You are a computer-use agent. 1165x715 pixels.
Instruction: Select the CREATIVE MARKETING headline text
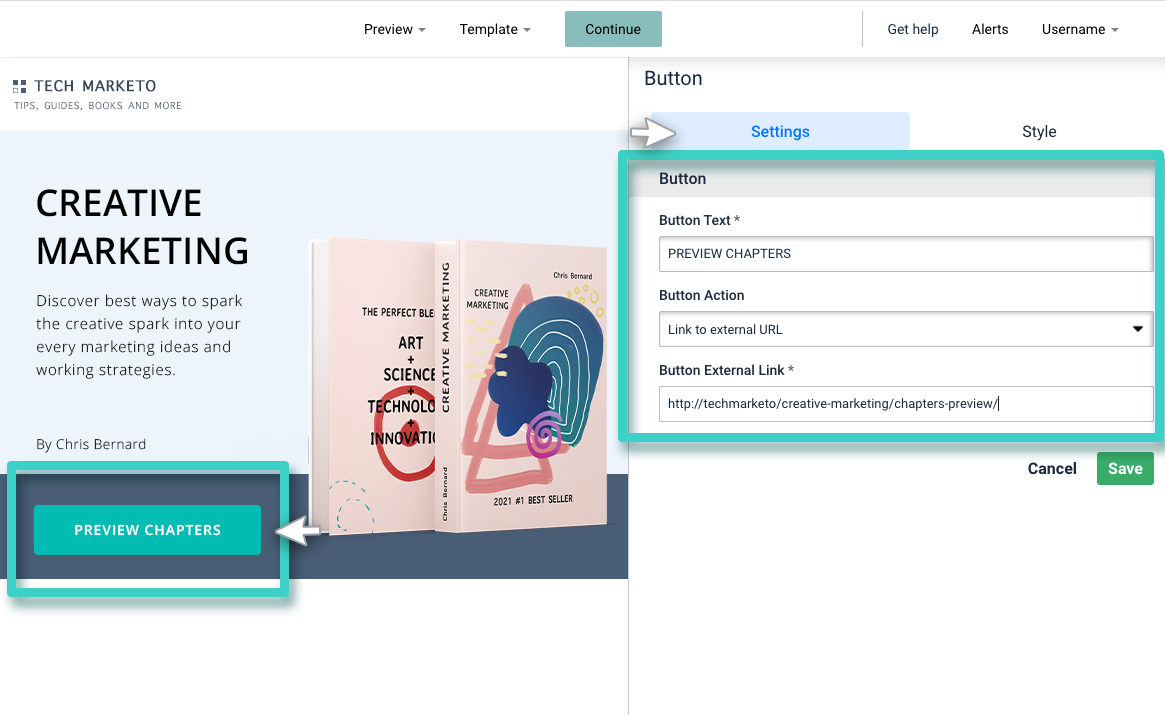(143, 227)
